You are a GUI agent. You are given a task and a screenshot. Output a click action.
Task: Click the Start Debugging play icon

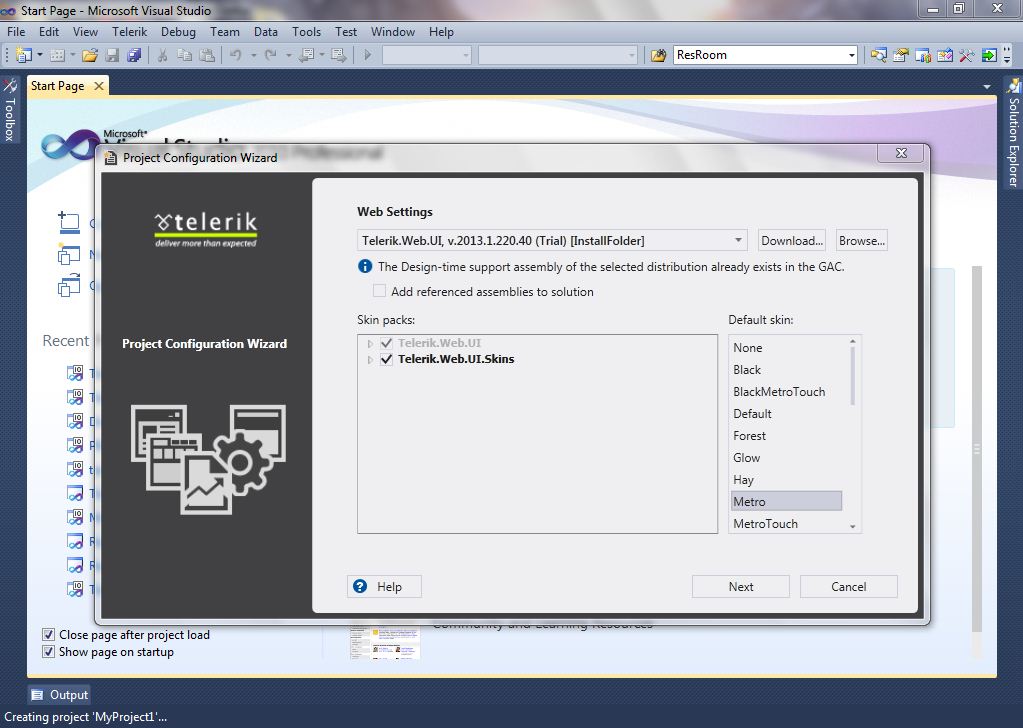(x=367, y=55)
